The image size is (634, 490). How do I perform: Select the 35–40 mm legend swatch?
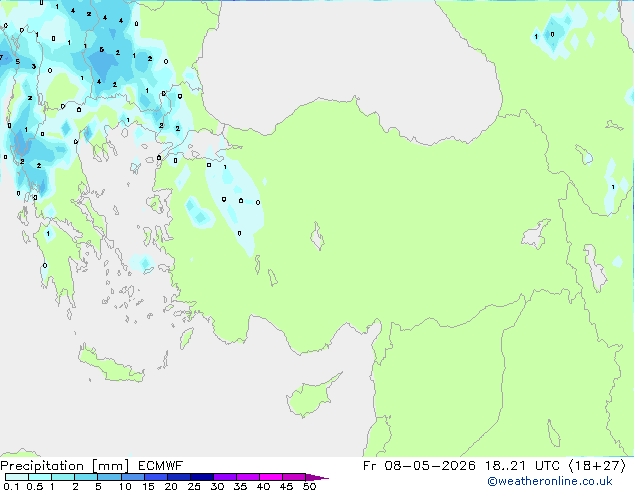[x=248, y=477]
